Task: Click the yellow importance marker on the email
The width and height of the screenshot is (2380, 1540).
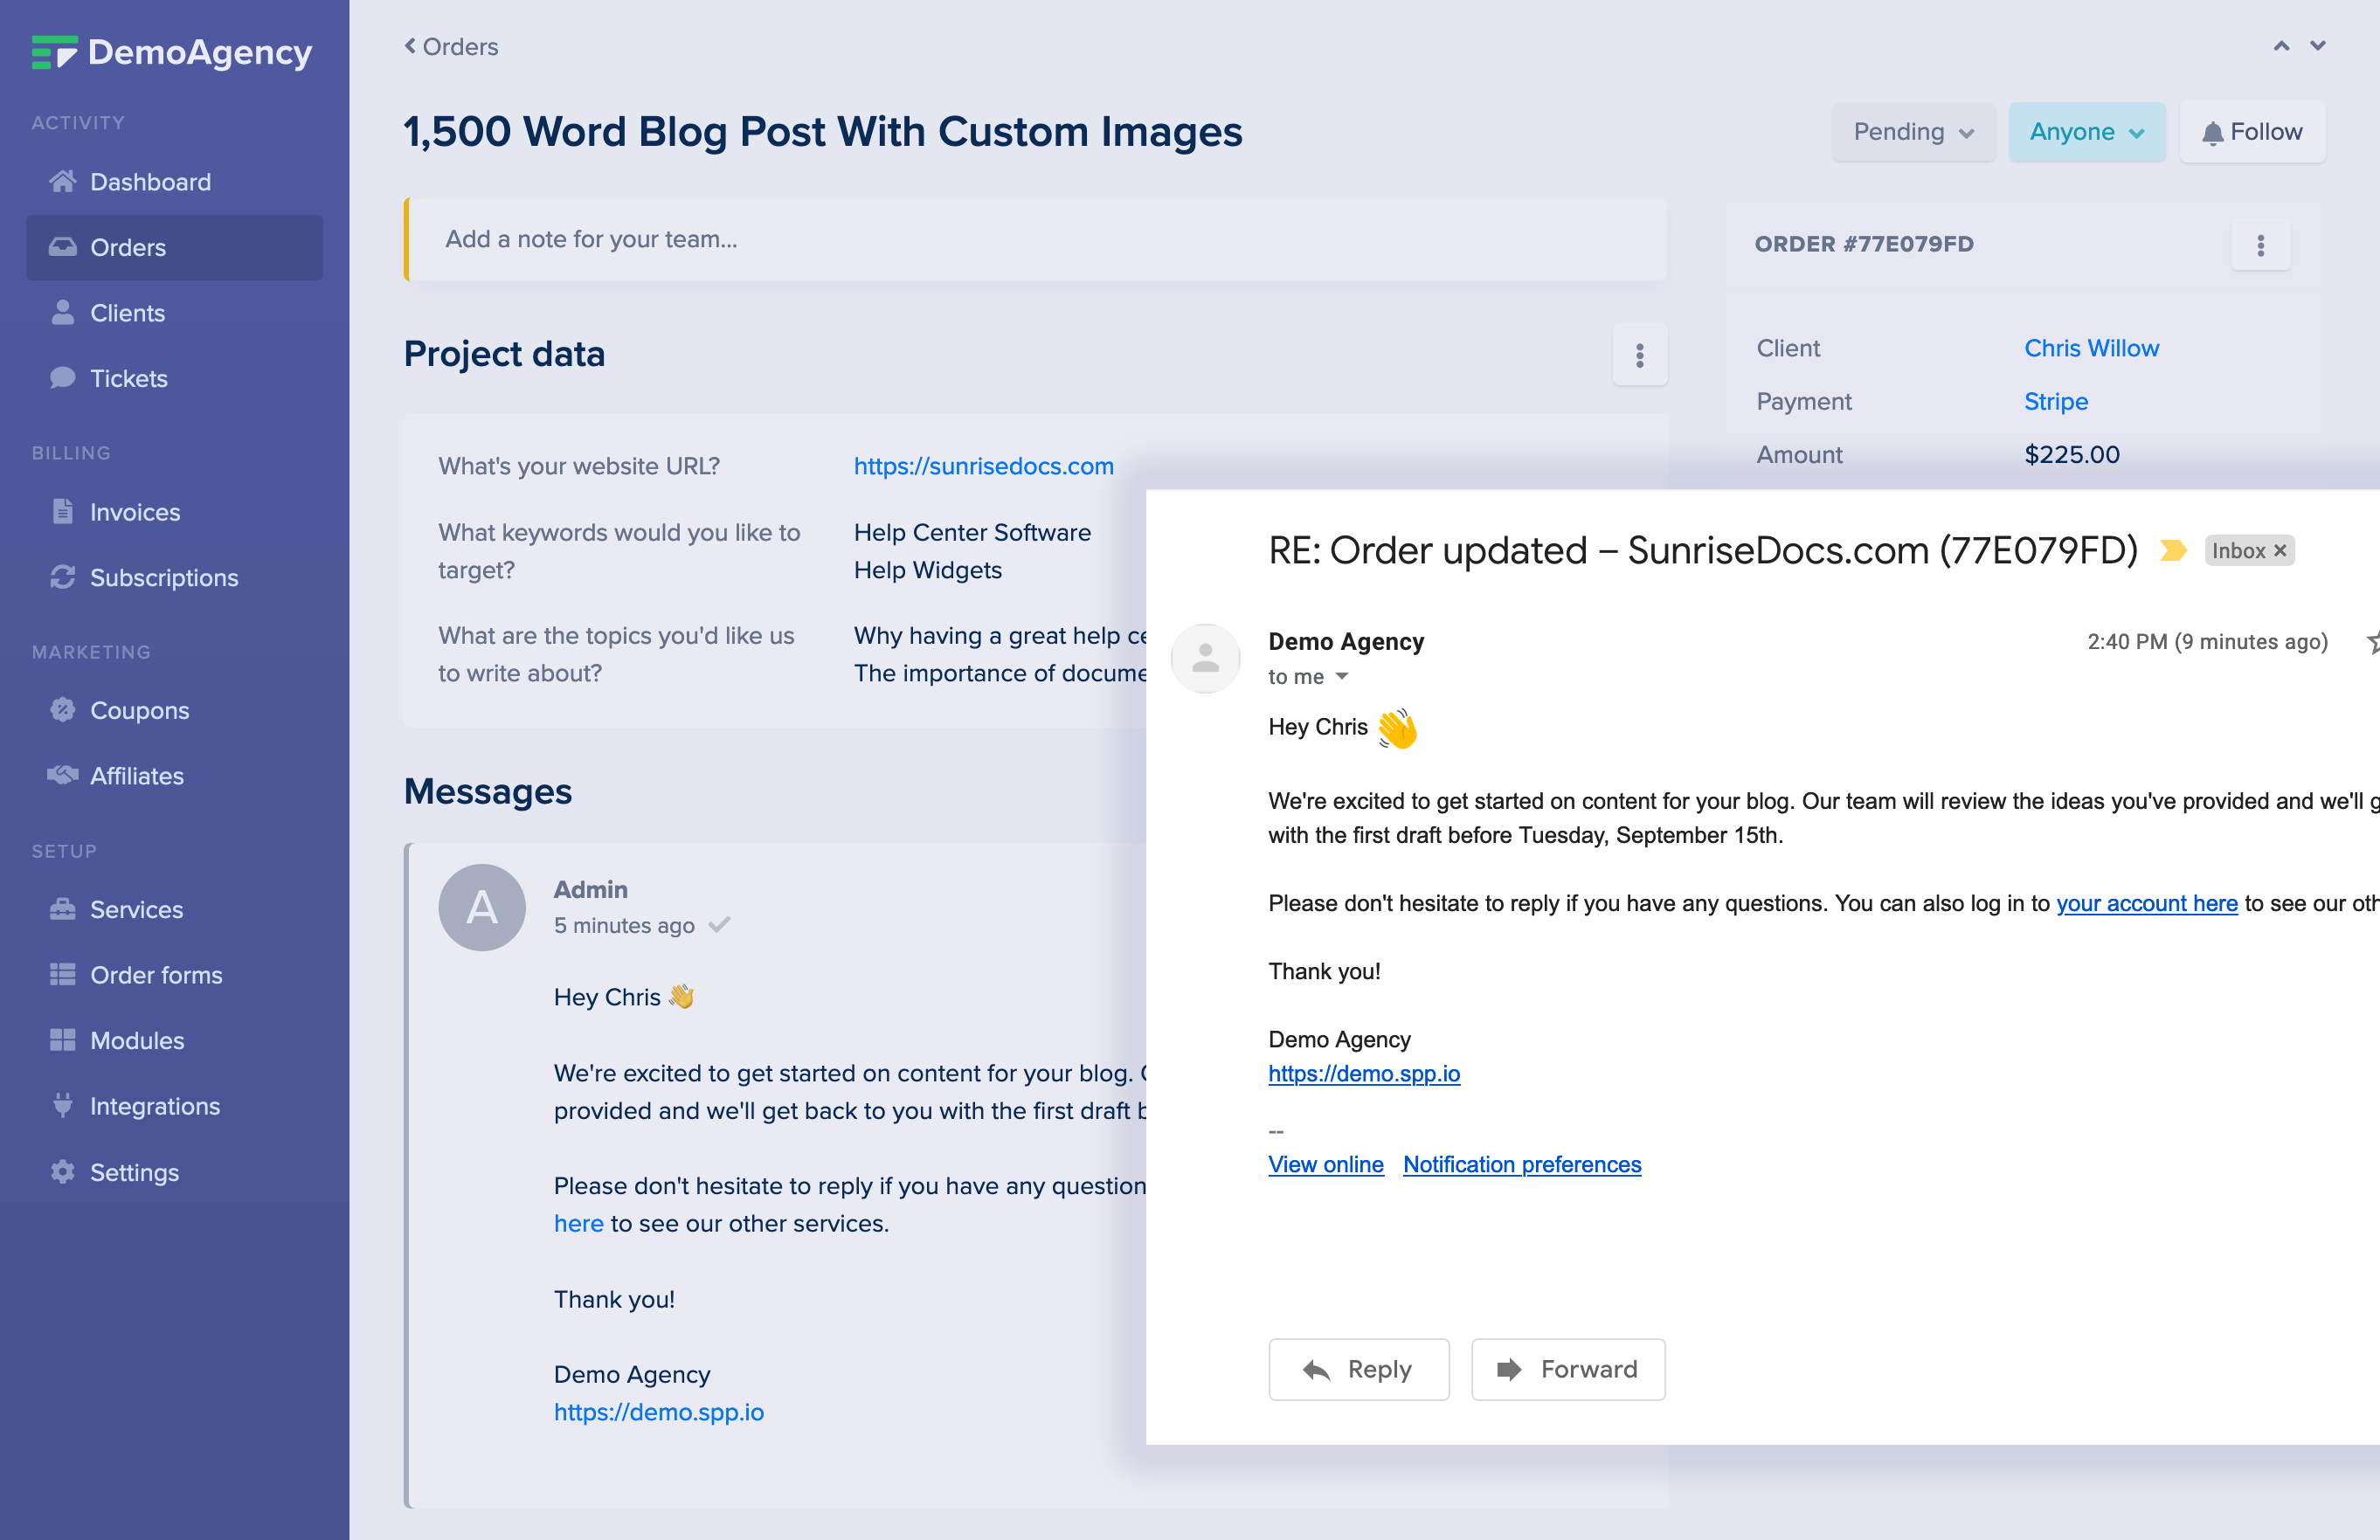Action: tap(2171, 551)
